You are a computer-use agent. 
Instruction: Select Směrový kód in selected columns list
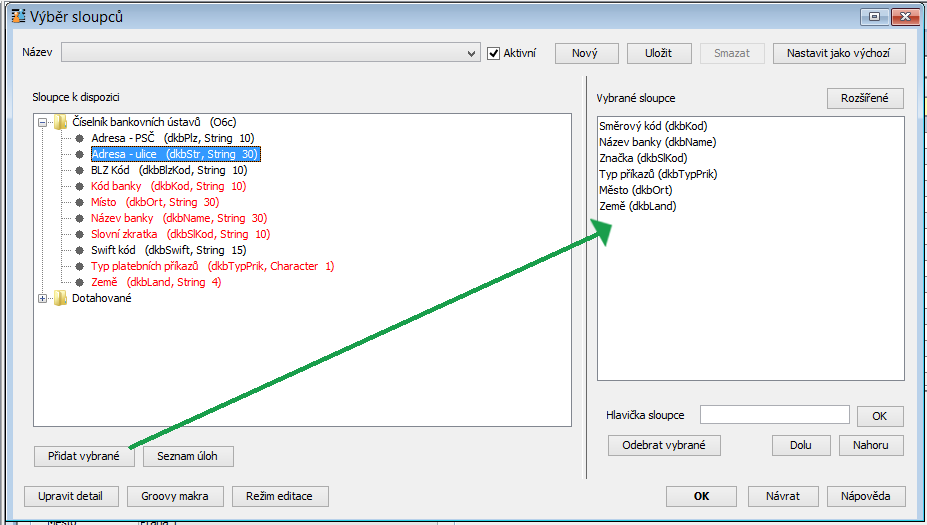coord(652,126)
